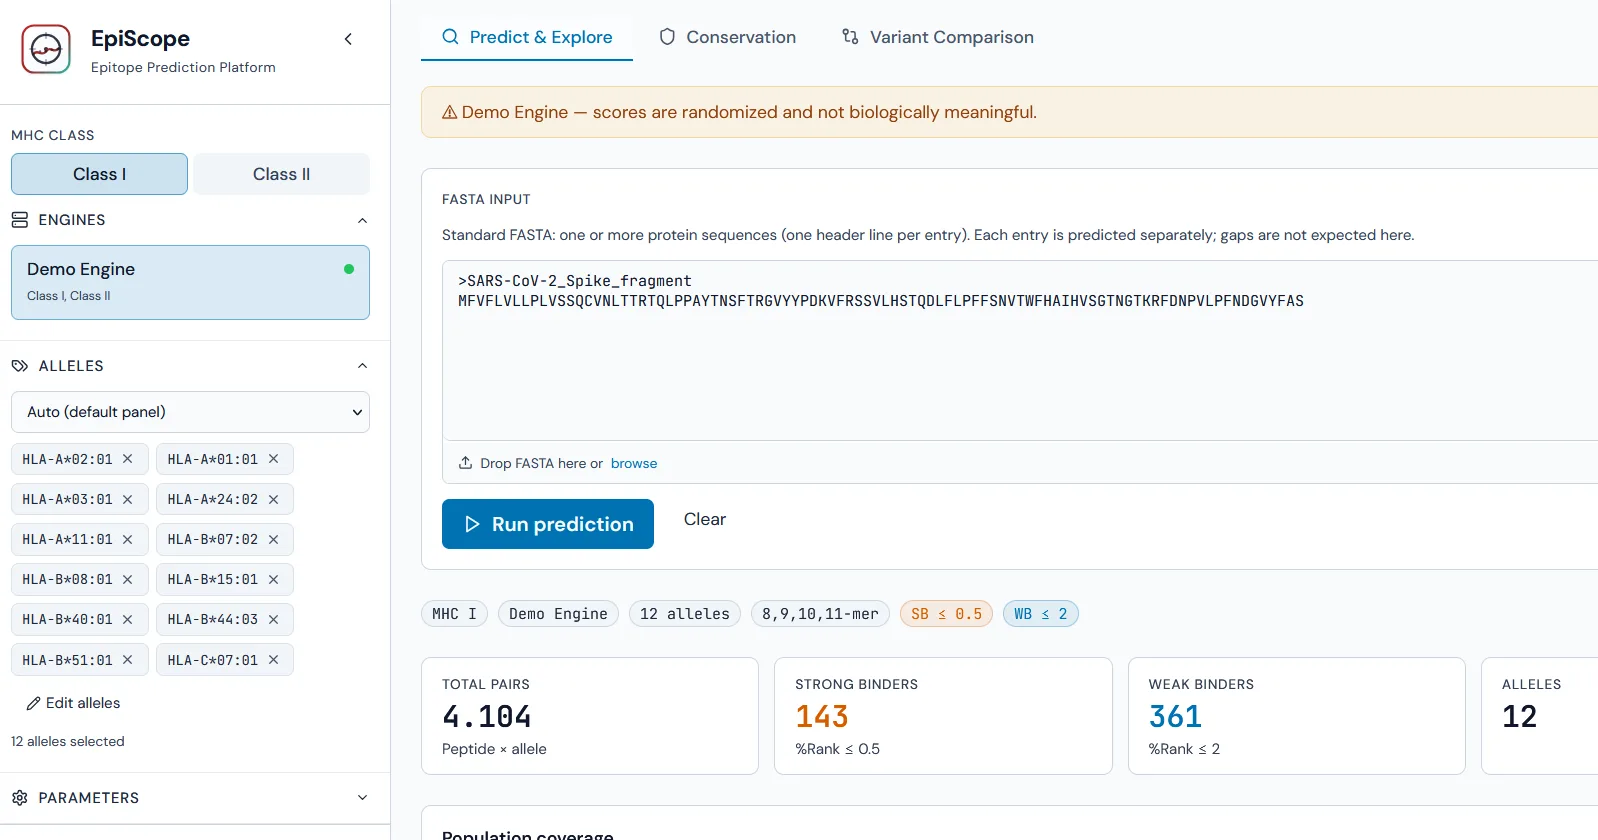Click the upload icon beside Drop FASTA
Screen dimensions: 1598x840
[x=465, y=463]
